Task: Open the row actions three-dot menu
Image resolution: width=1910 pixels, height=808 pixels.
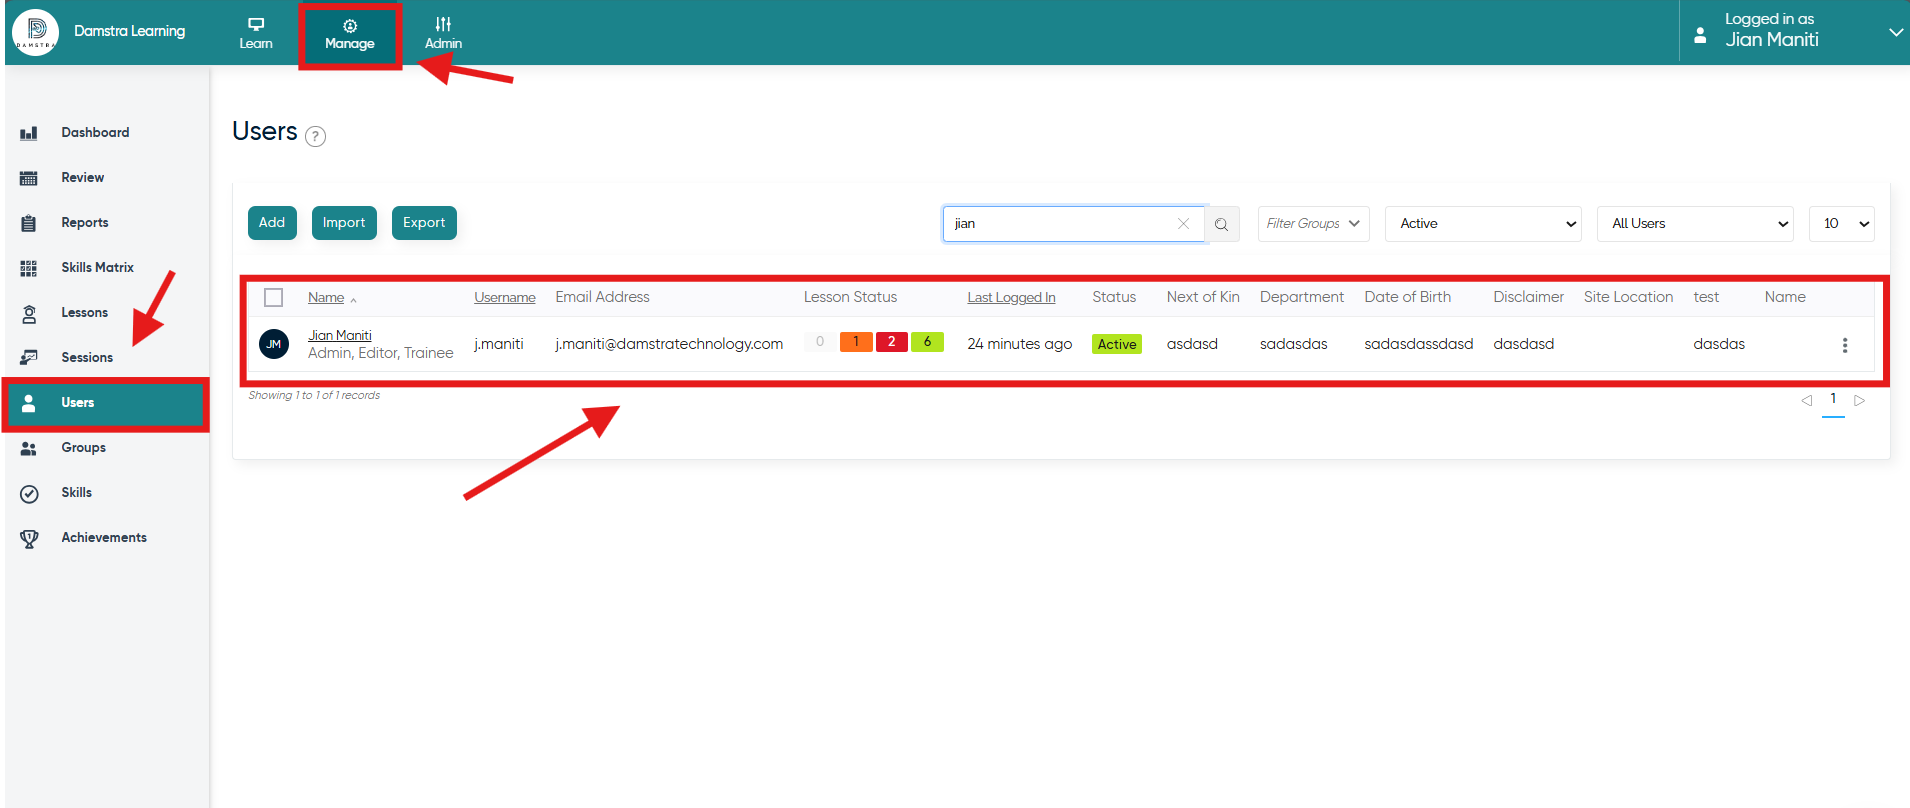Action: click(1845, 345)
